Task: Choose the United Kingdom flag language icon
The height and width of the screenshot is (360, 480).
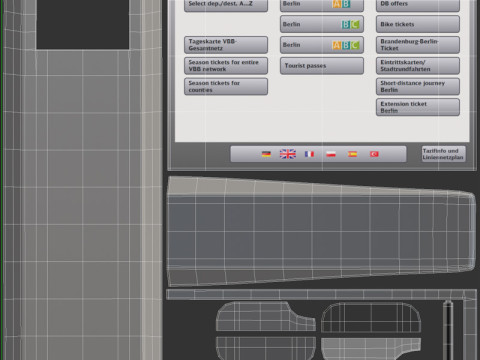Action: click(287, 154)
